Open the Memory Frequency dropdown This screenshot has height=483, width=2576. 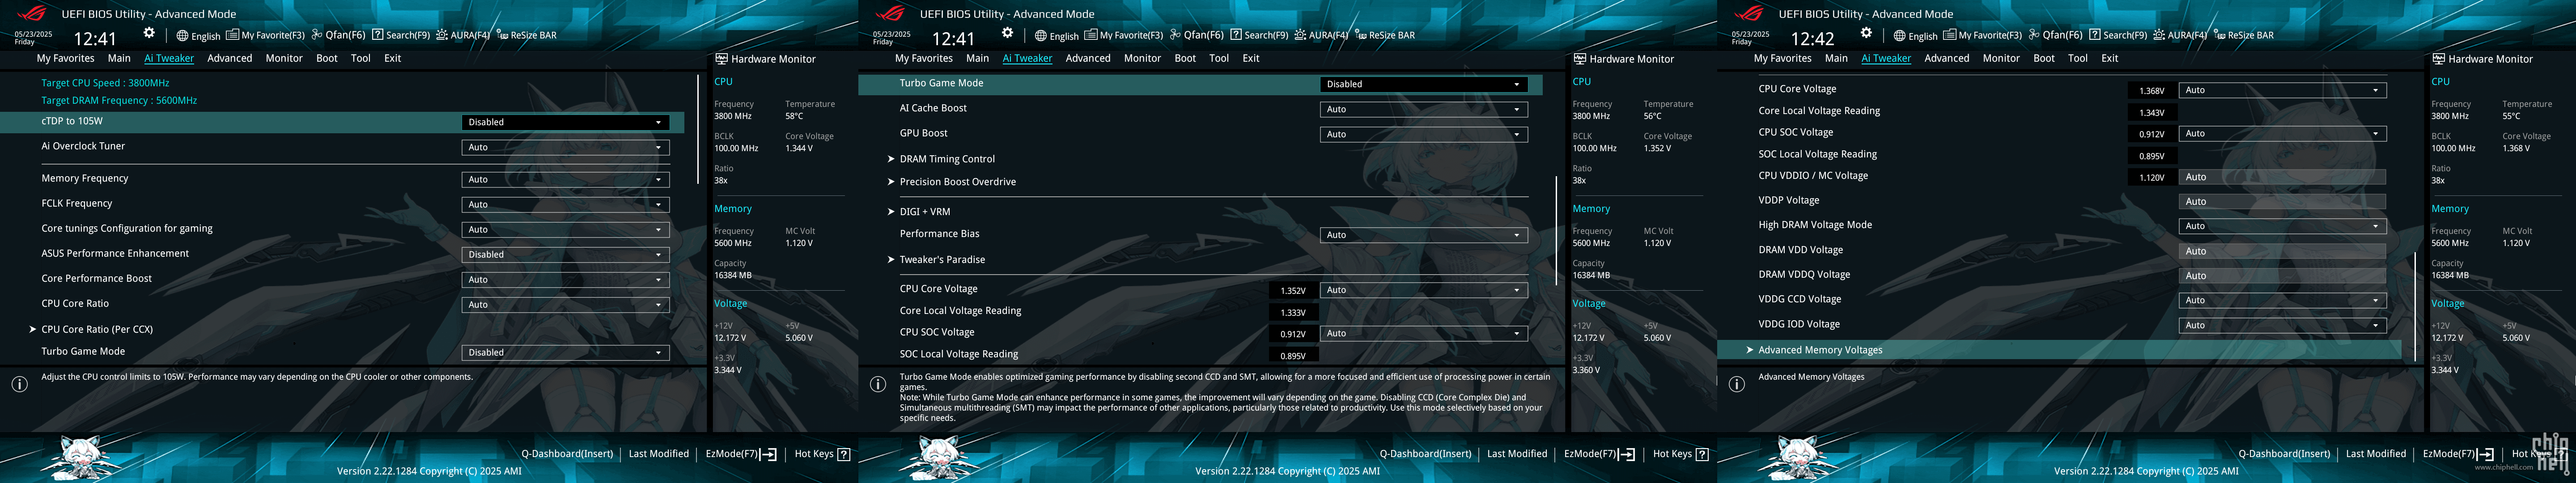[x=565, y=179]
